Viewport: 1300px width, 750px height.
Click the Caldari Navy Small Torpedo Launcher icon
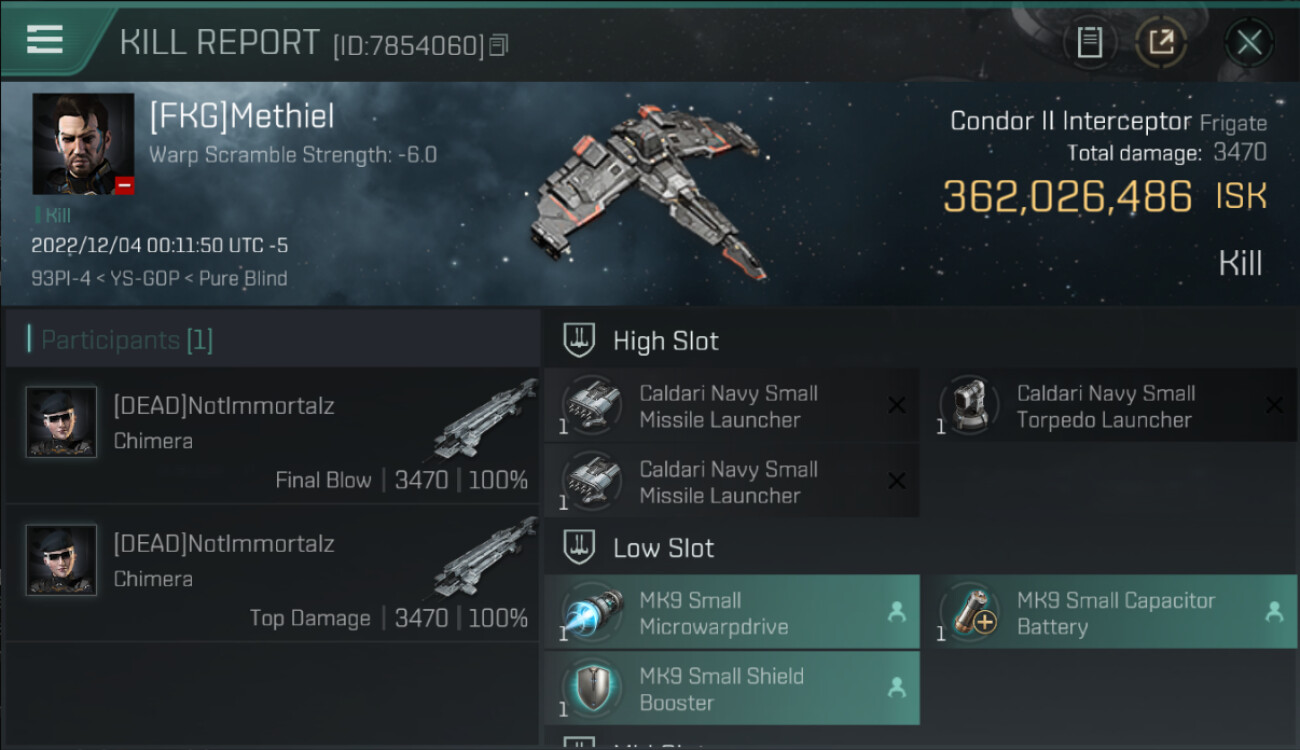pyautogui.click(x=968, y=406)
